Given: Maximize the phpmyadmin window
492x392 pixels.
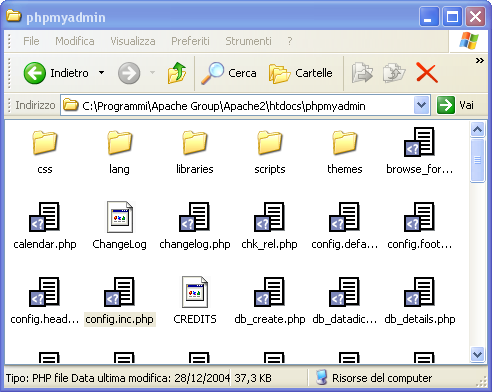Looking at the screenshot, I should [452, 17].
